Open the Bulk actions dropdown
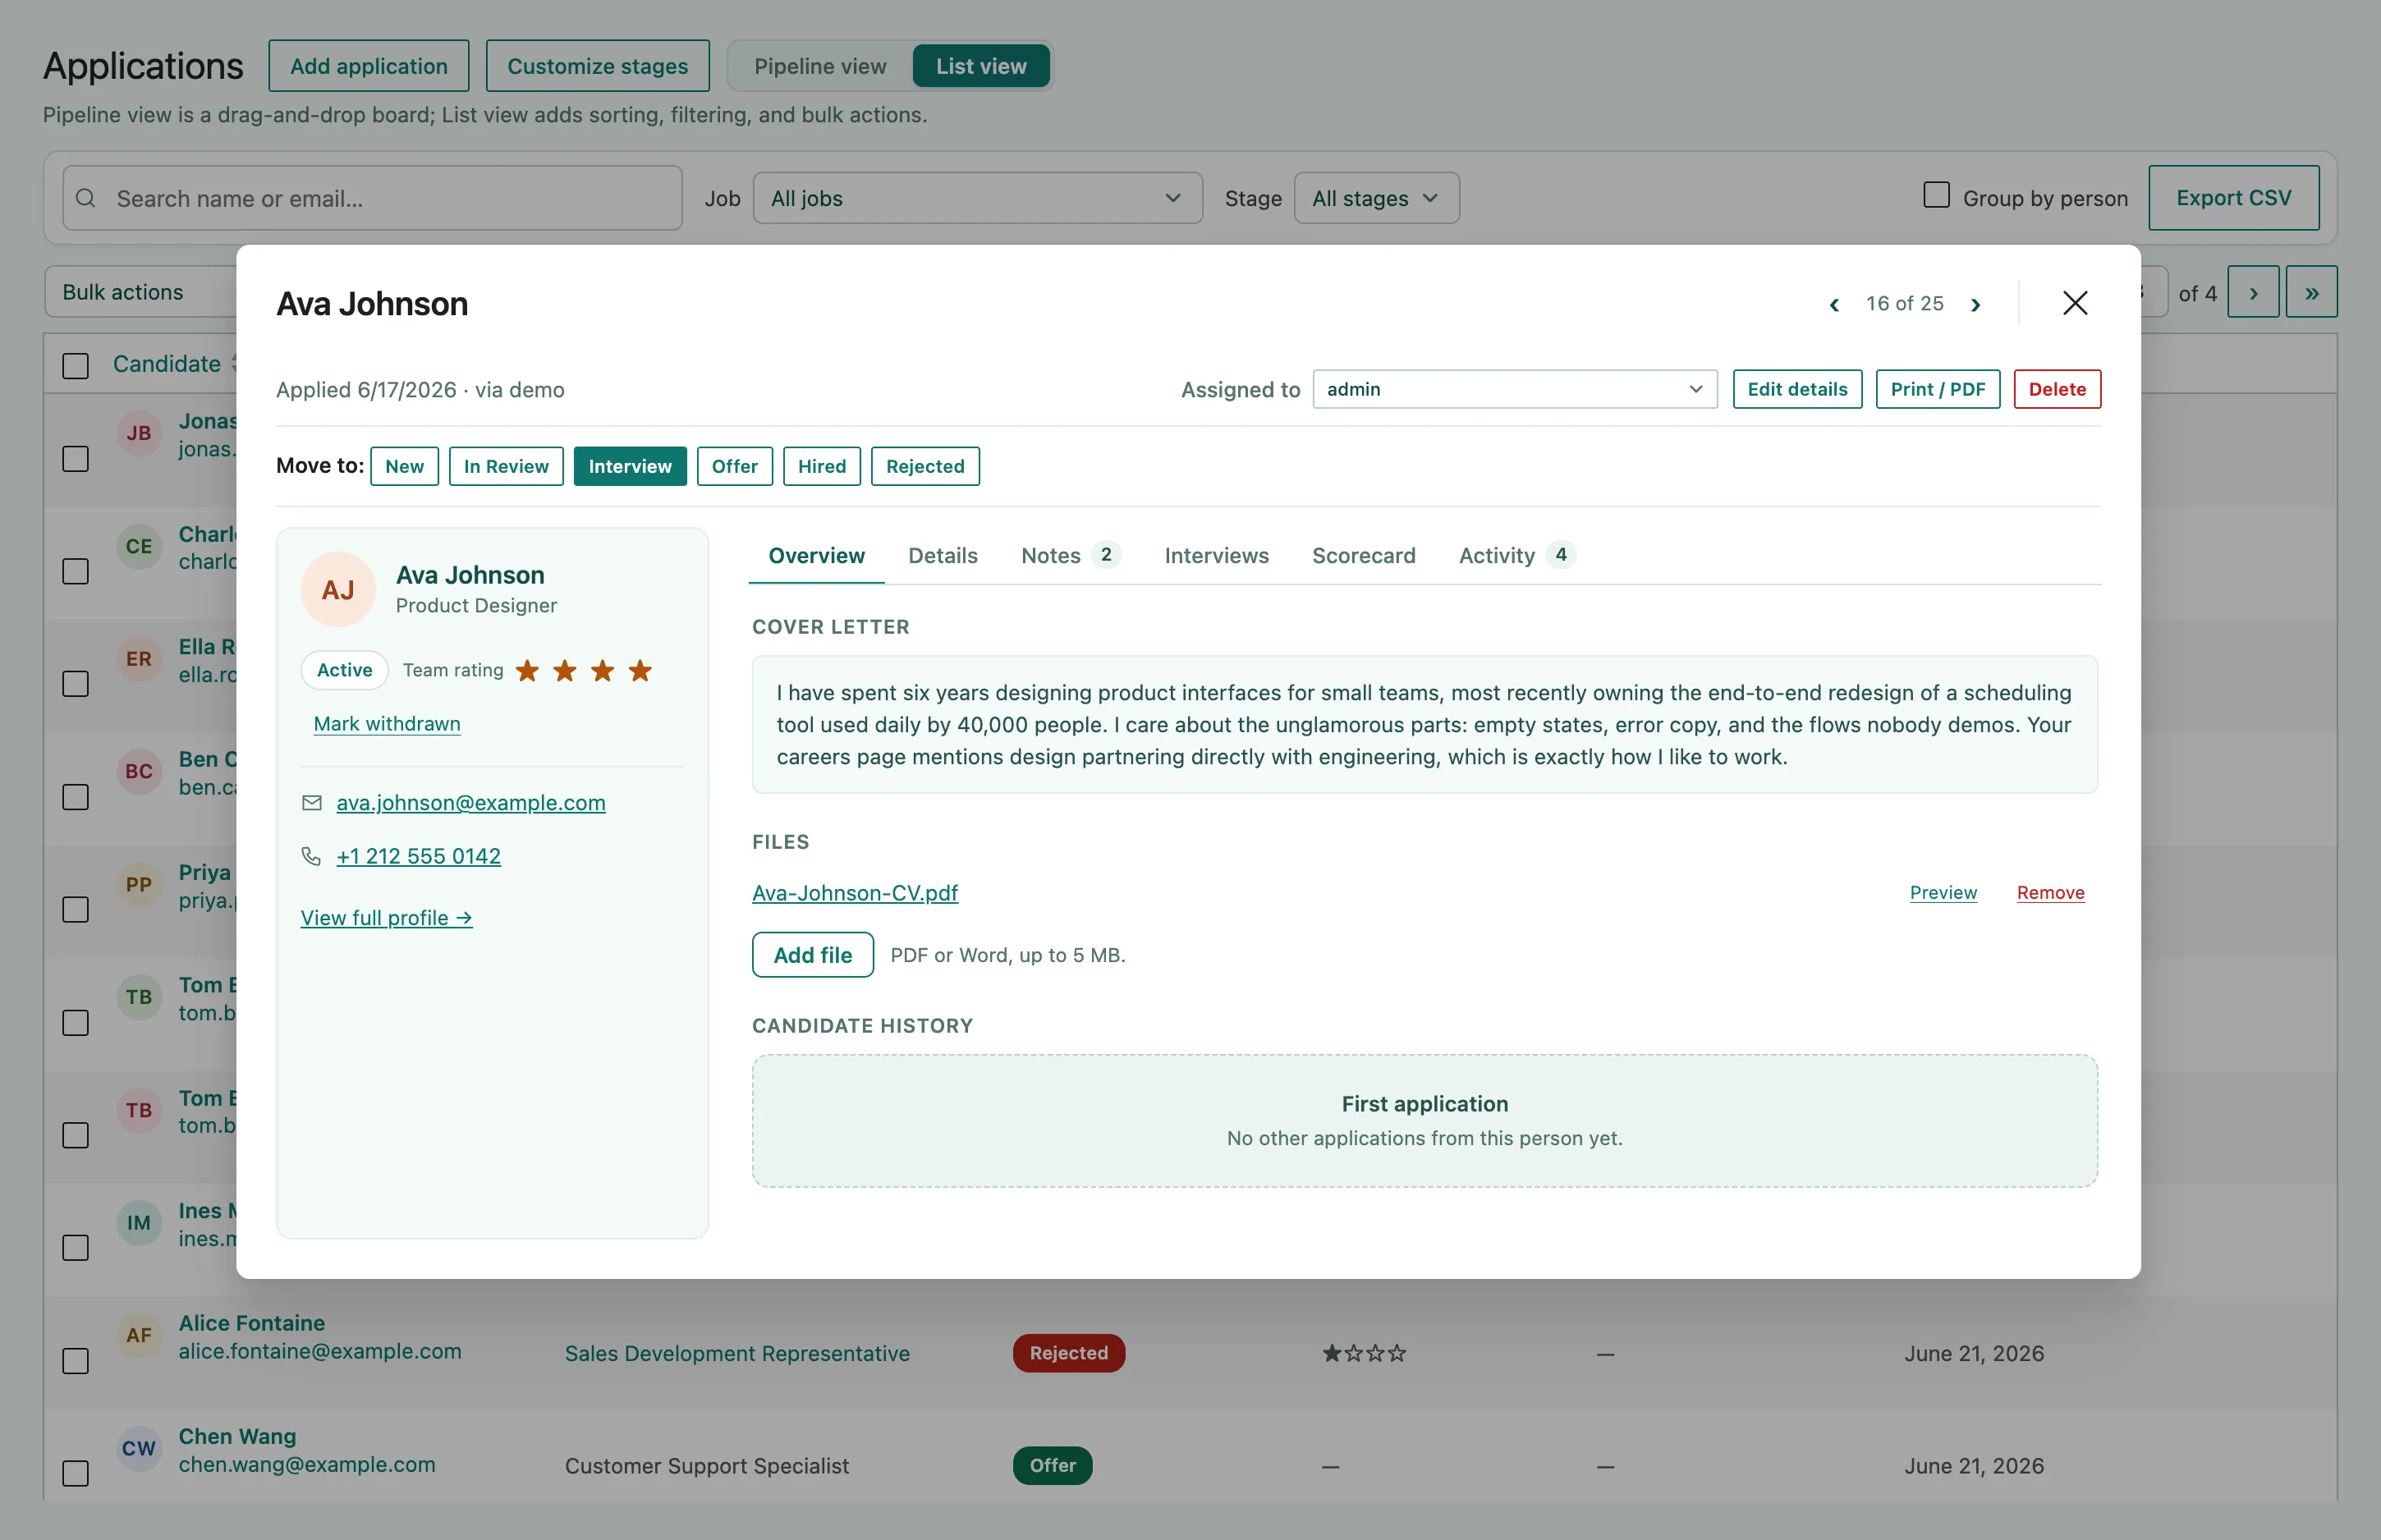The height and width of the screenshot is (1540, 2381). coord(140,292)
